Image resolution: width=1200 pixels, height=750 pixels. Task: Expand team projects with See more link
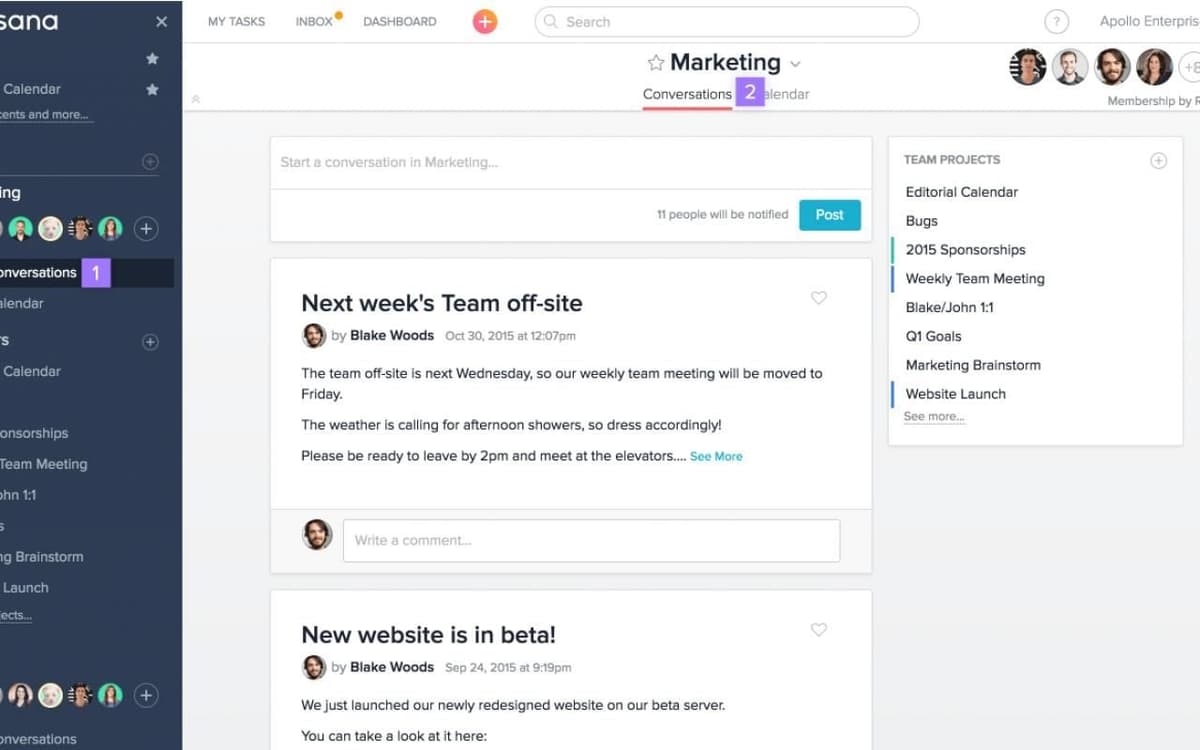pos(934,417)
